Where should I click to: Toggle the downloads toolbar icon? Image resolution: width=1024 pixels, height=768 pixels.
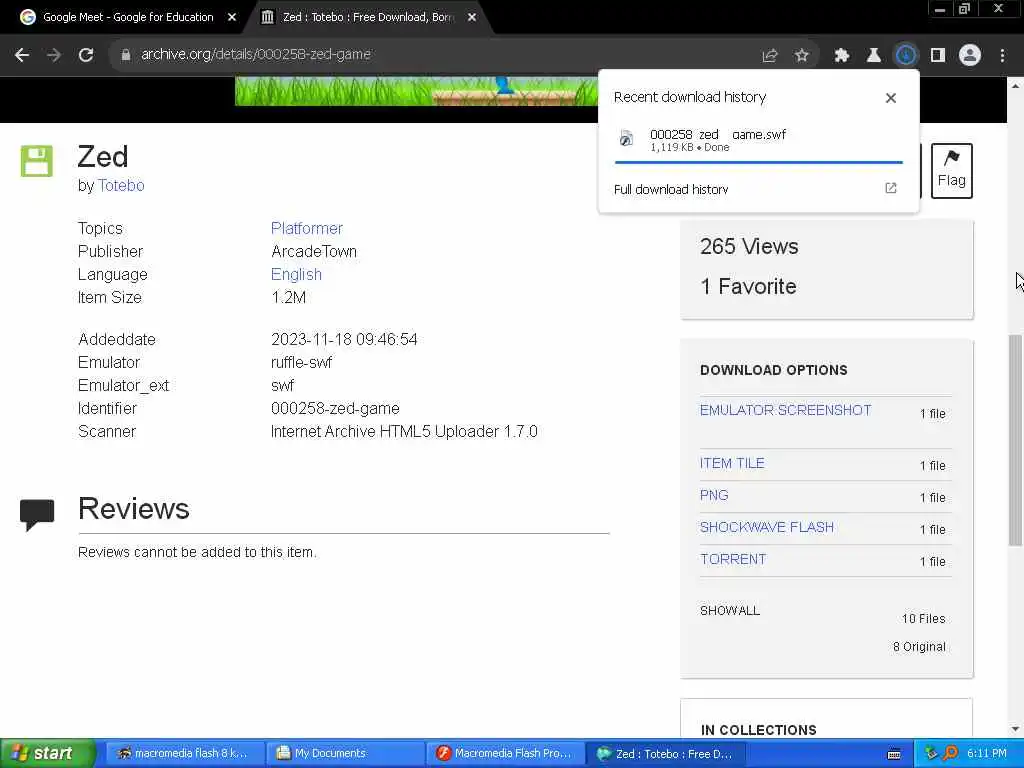pos(906,56)
